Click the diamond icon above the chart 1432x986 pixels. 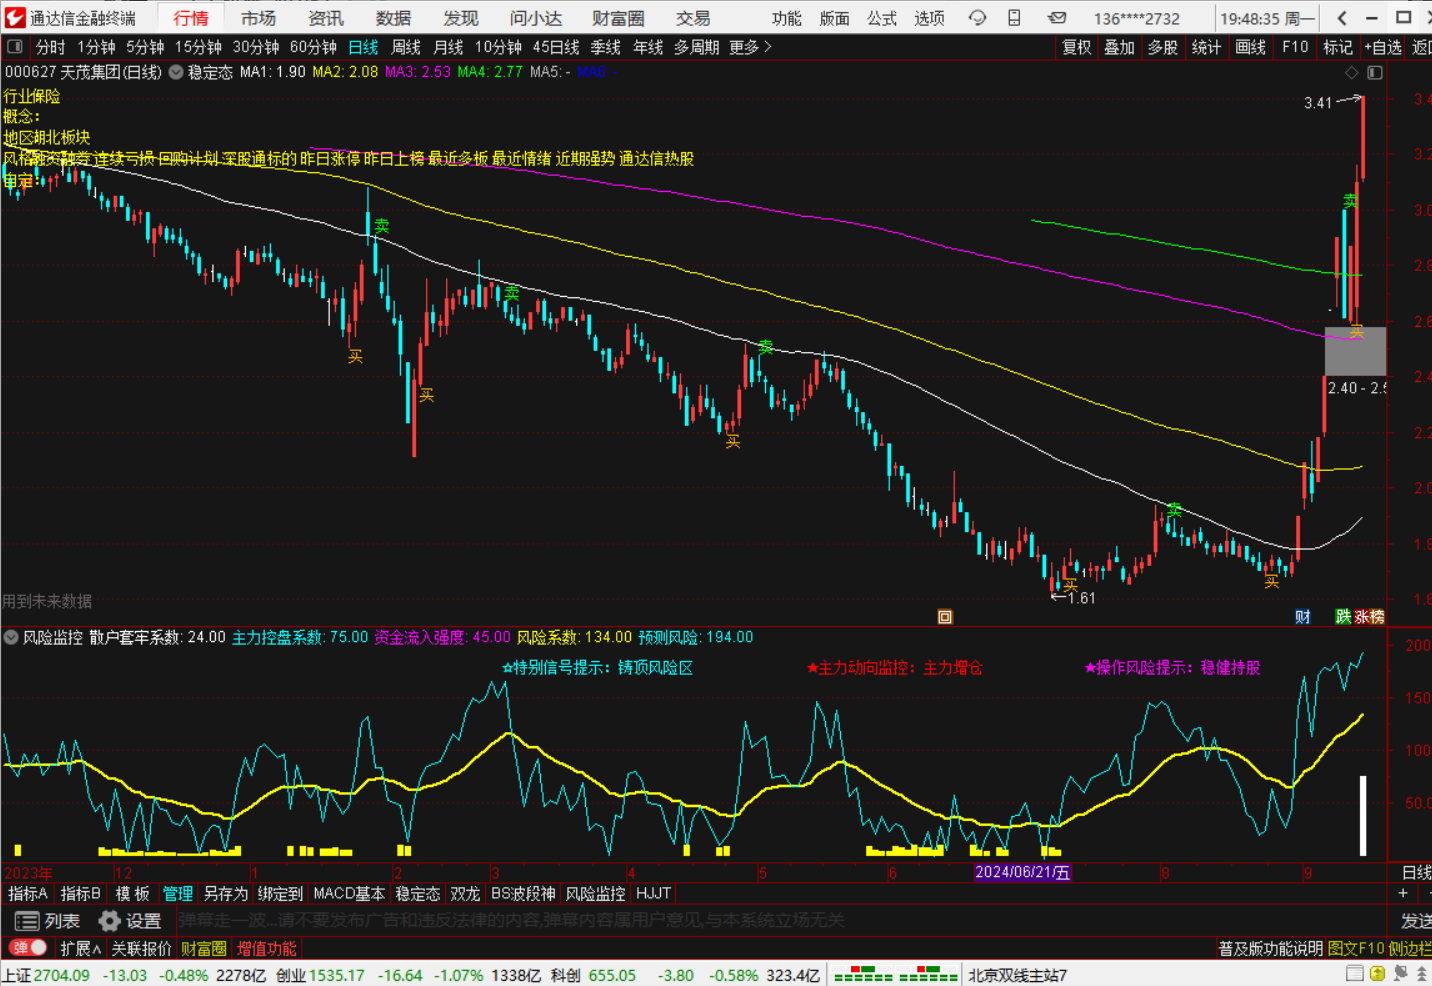tap(1352, 72)
